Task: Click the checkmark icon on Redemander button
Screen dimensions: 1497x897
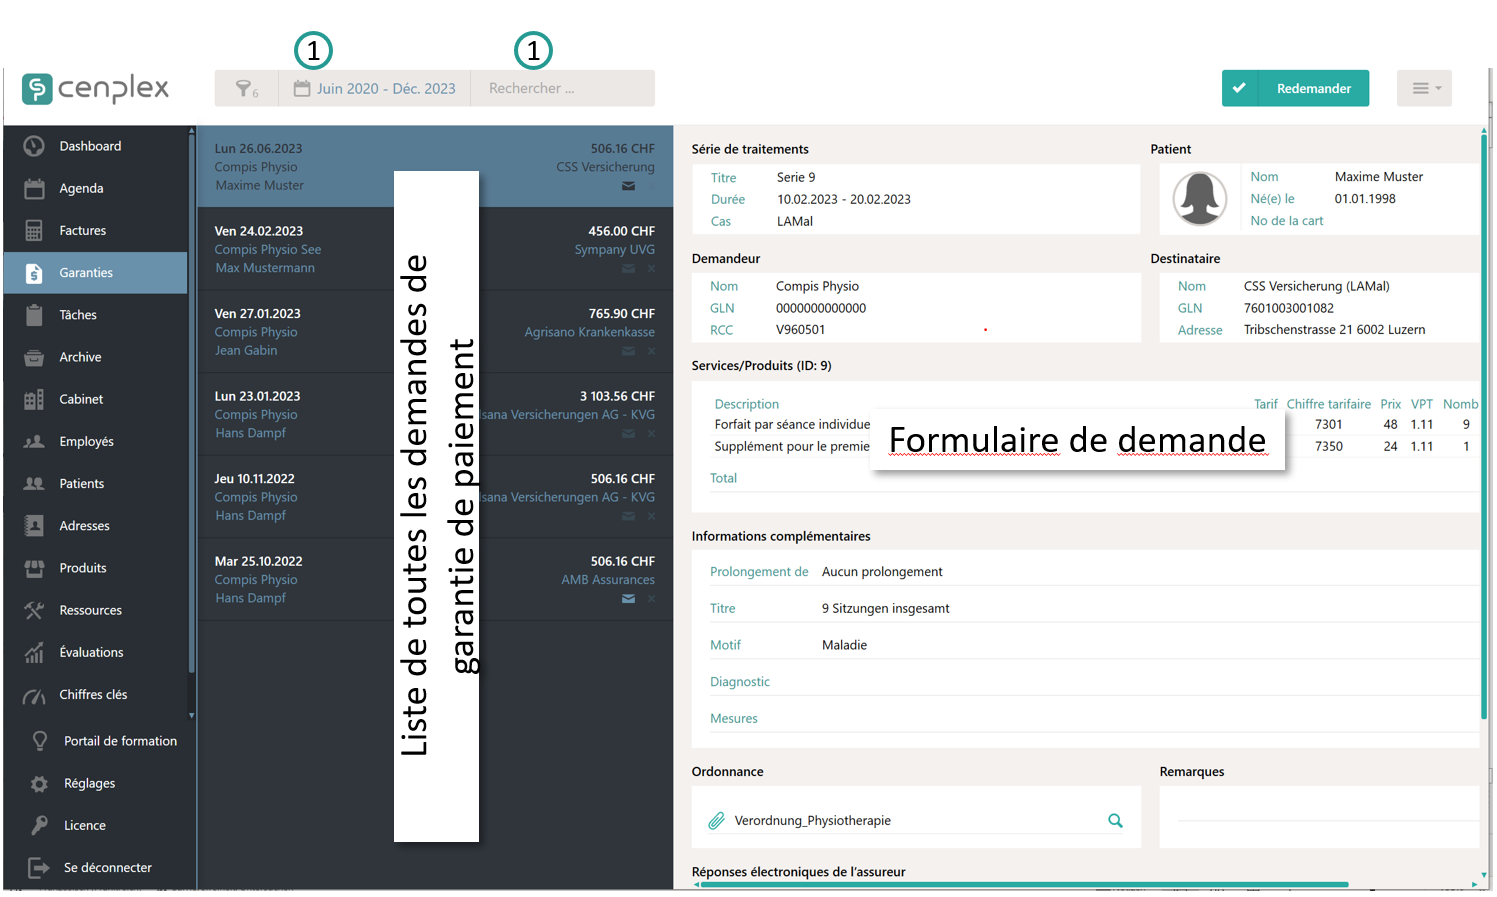Action: point(1239,89)
